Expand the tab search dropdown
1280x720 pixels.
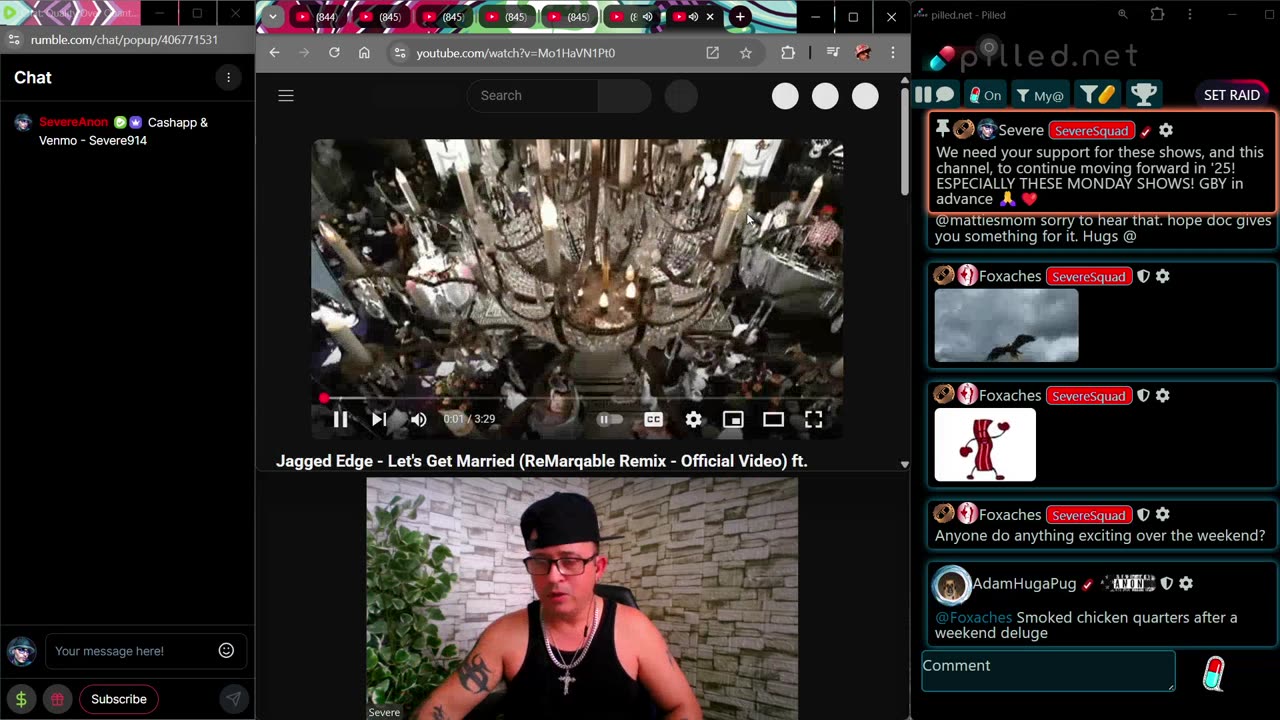click(272, 17)
